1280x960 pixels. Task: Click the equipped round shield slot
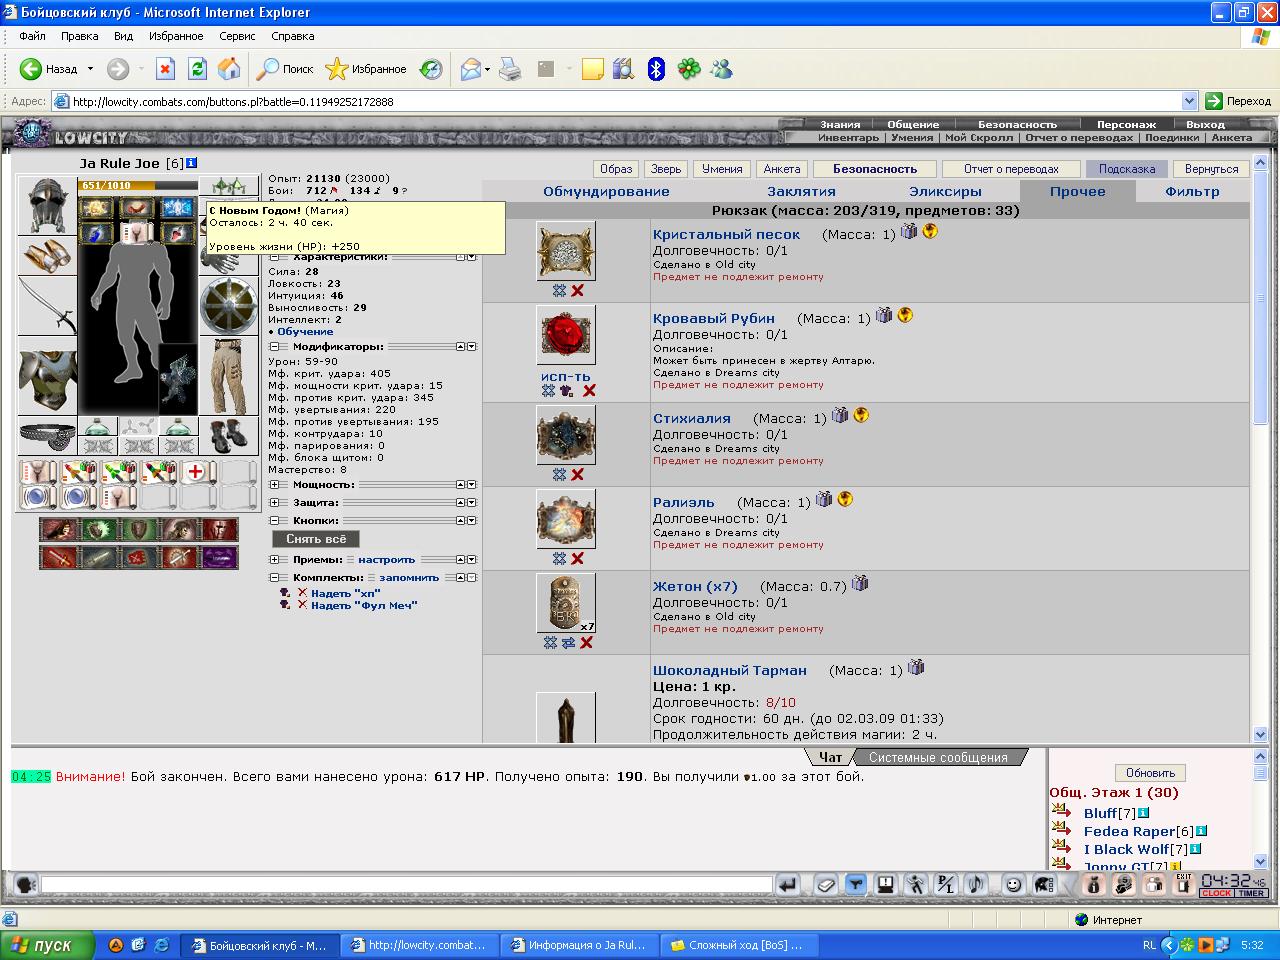[229, 306]
